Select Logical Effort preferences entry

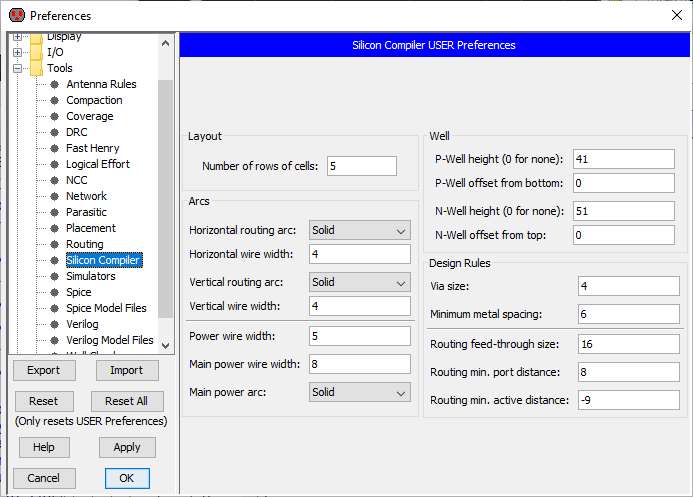[x=98, y=164]
